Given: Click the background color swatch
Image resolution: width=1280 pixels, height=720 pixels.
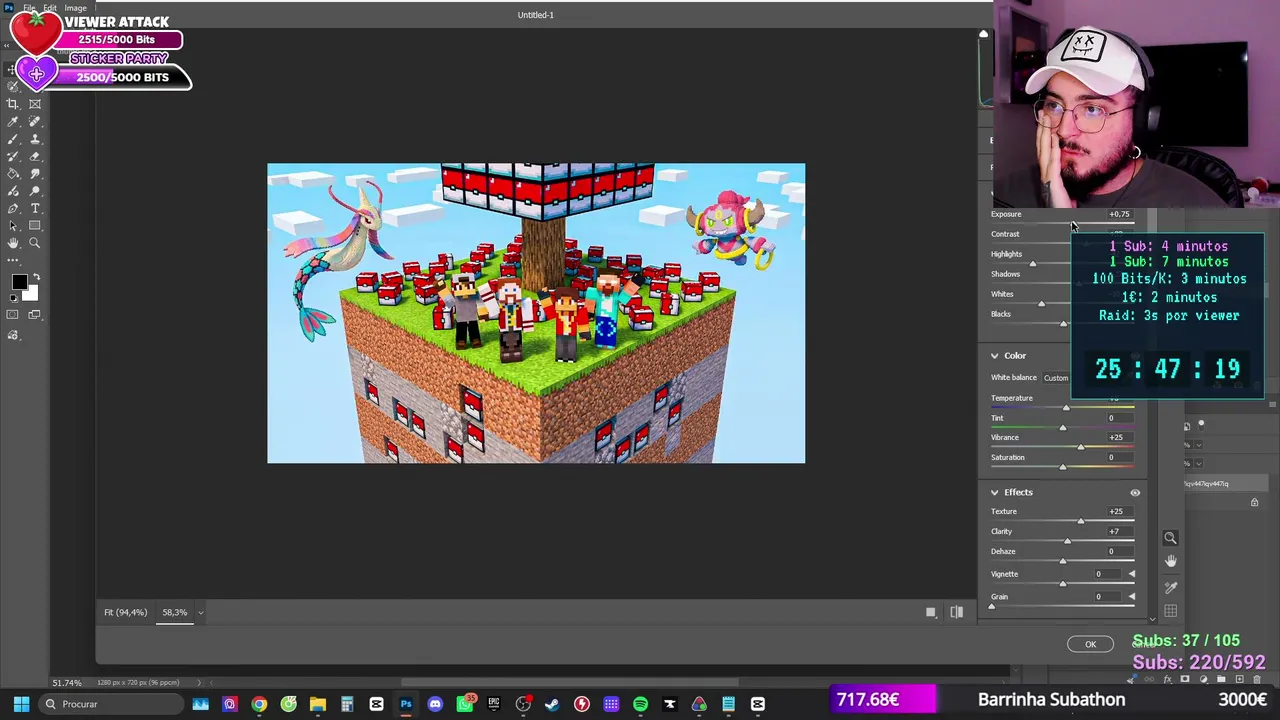Looking at the screenshot, I should click(30, 293).
